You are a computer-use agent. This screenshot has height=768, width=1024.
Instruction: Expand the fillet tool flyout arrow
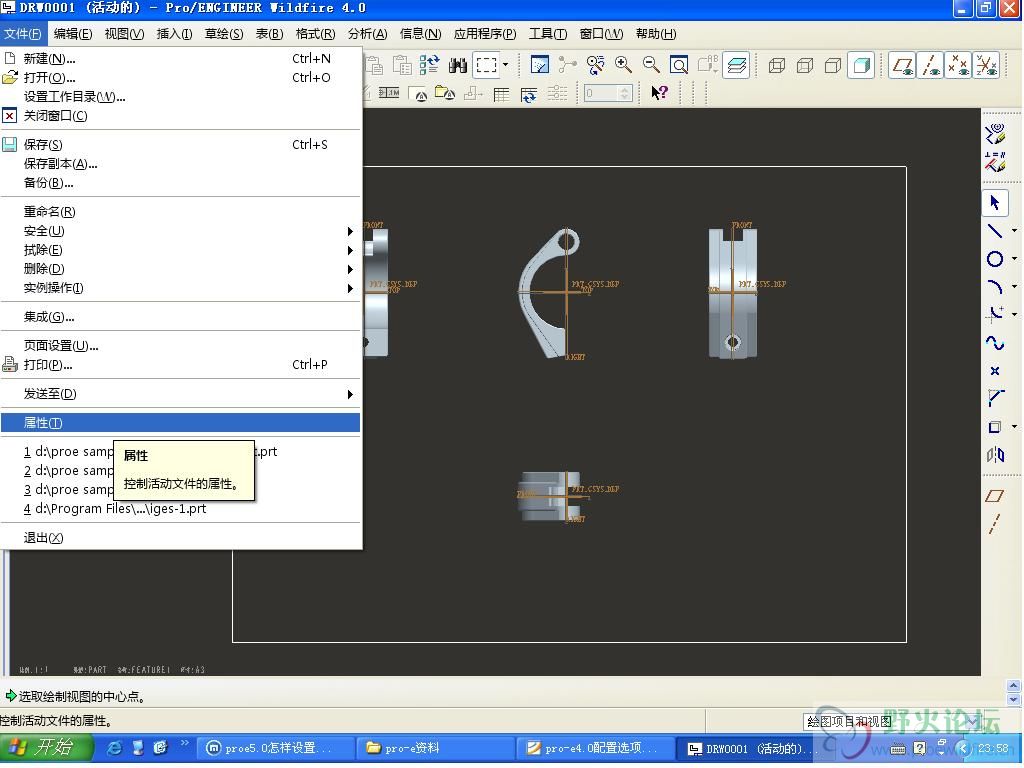[1014, 314]
